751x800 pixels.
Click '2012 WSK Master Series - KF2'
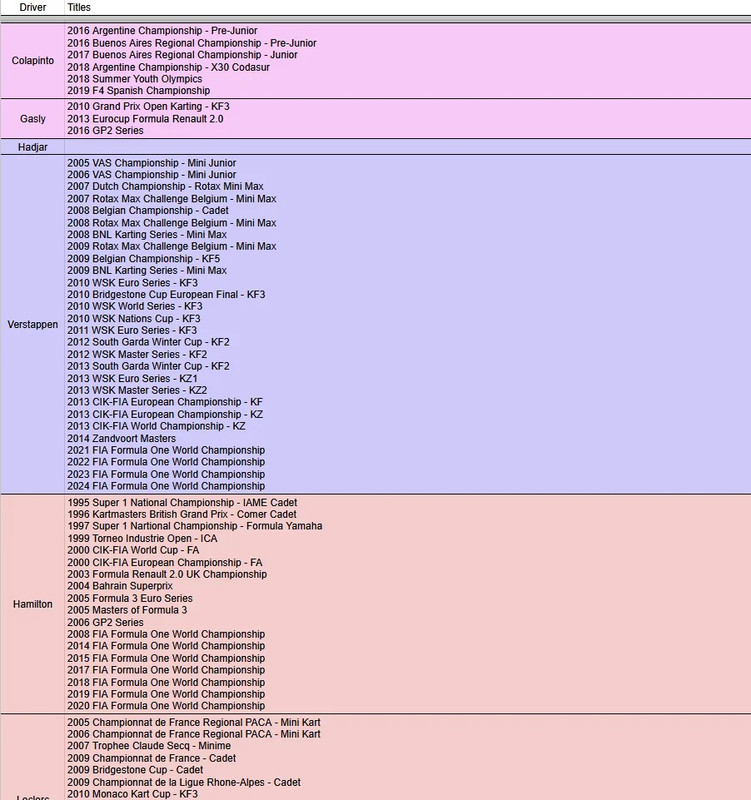137,354
